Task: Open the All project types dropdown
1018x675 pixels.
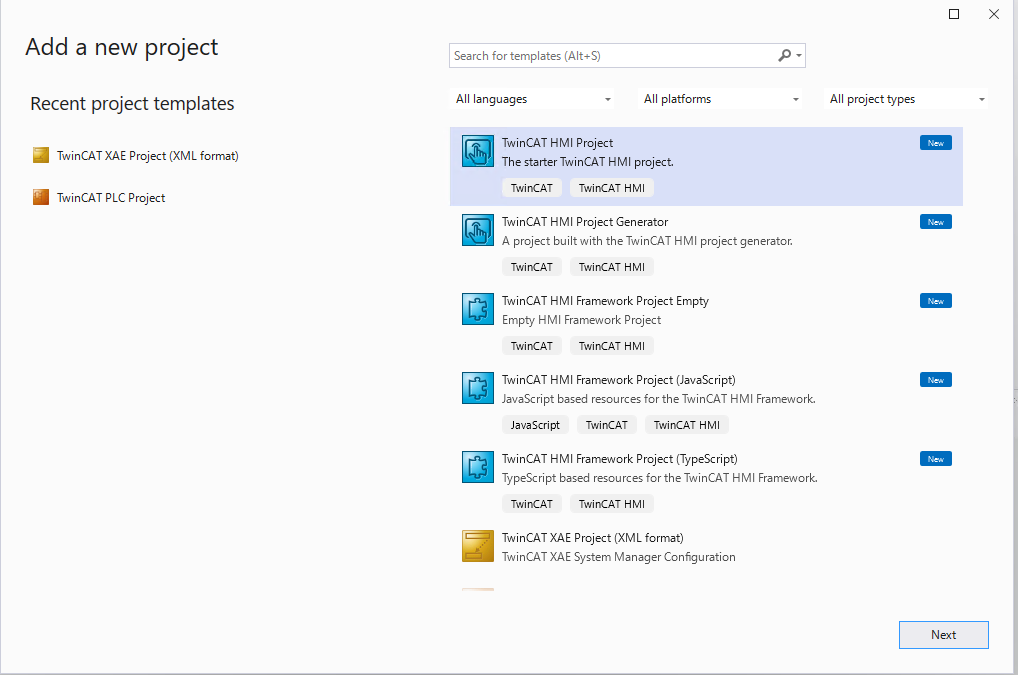Action: click(x=906, y=99)
